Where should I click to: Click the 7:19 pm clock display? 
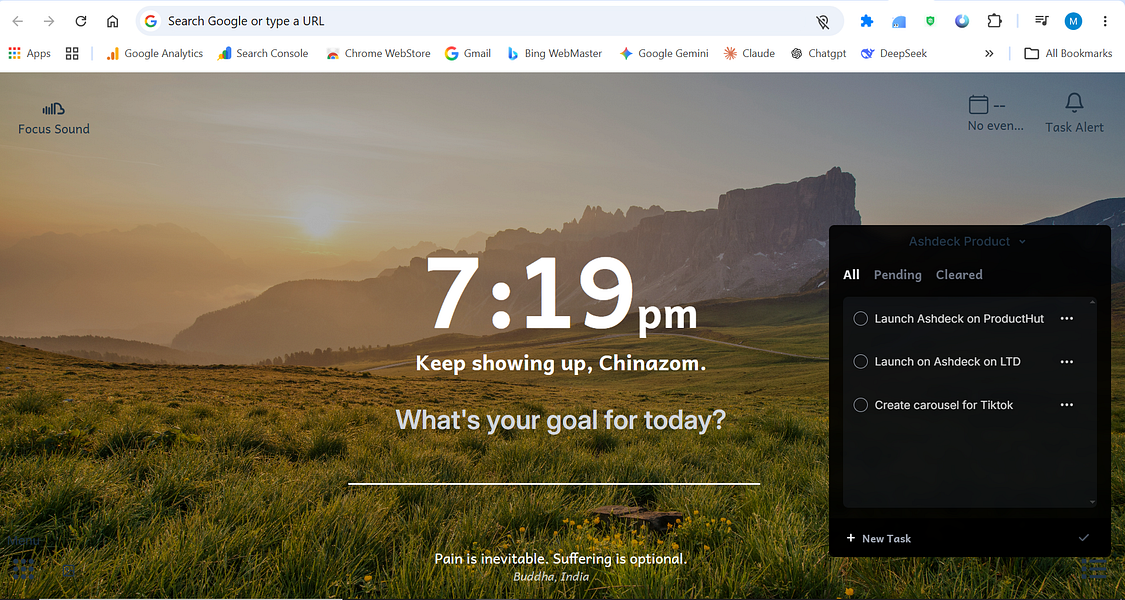pos(562,294)
